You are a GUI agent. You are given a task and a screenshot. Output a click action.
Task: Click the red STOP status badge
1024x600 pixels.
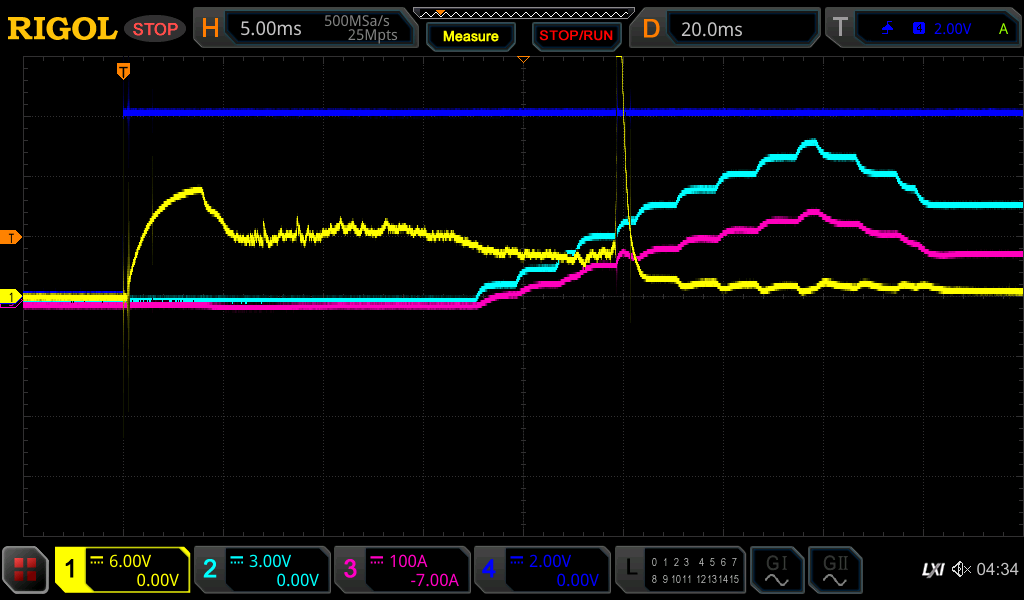(x=155, y=29)
